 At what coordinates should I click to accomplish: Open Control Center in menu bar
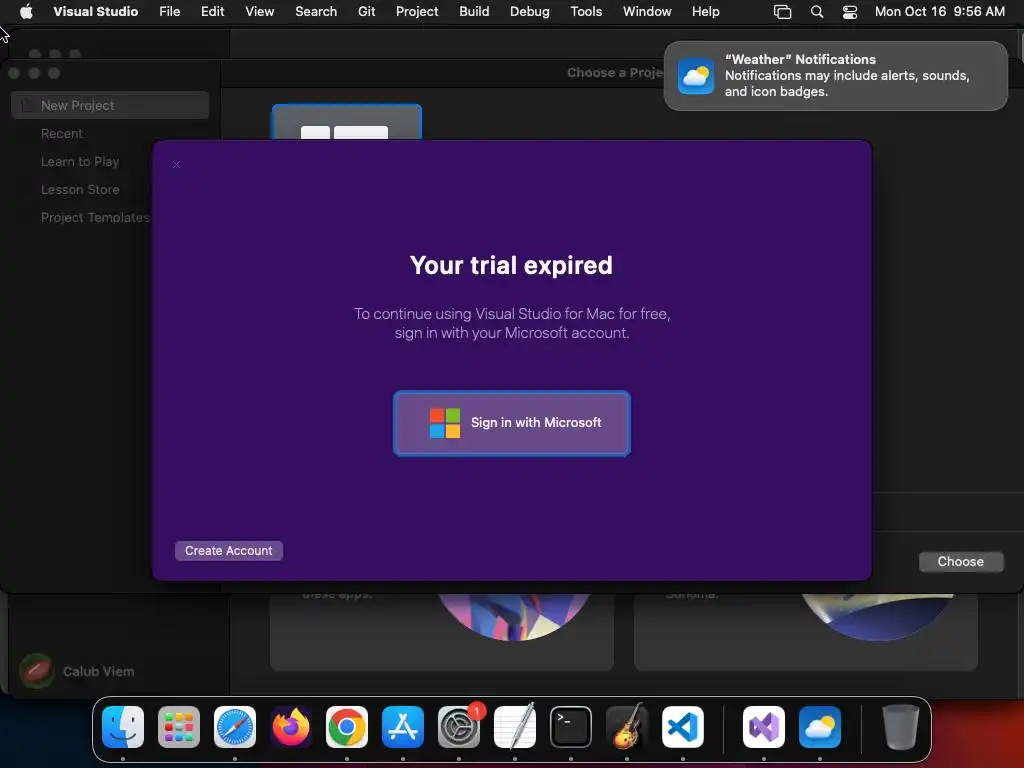tap(850, 12)
